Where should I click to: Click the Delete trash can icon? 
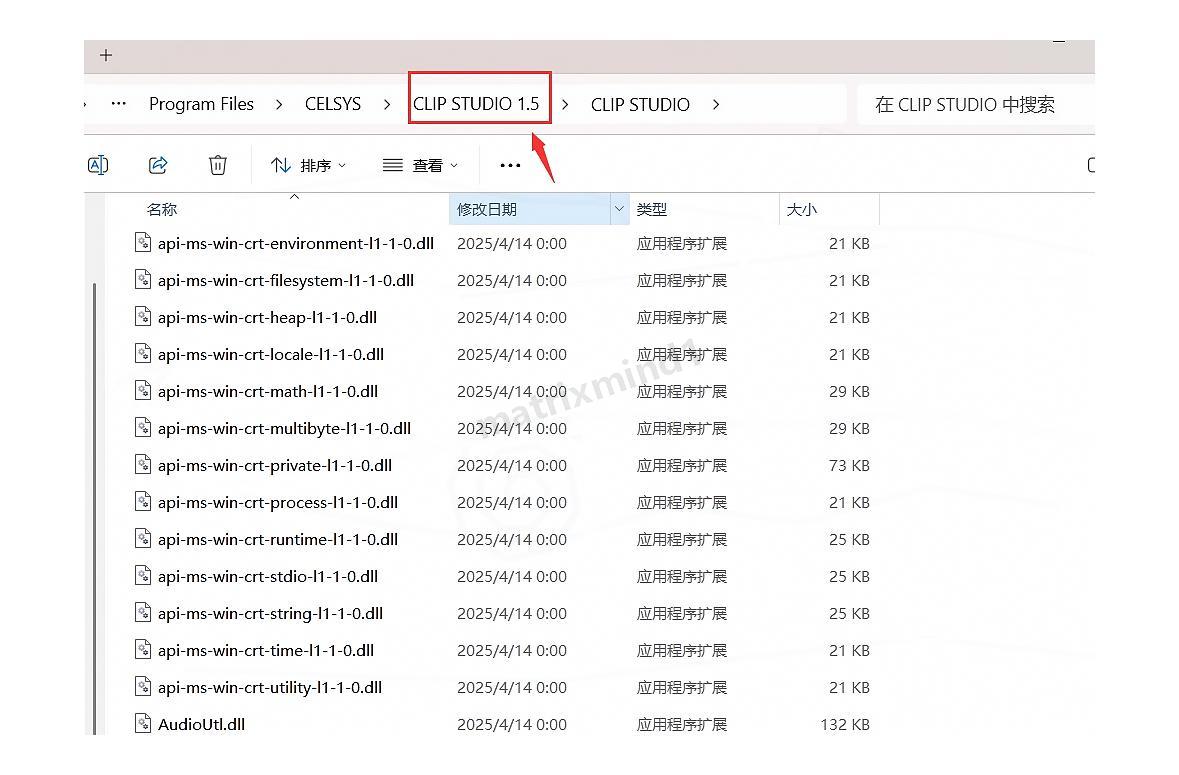click(x=218, y=165)
